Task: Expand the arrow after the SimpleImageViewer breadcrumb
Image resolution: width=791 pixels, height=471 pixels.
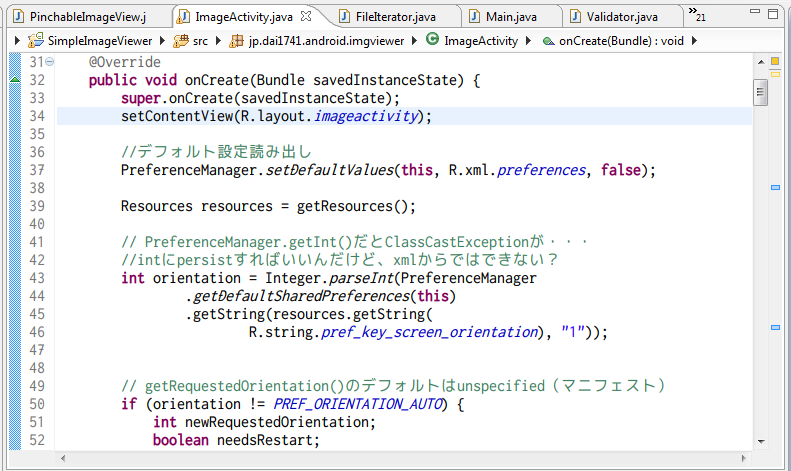Action: [162, 40]
